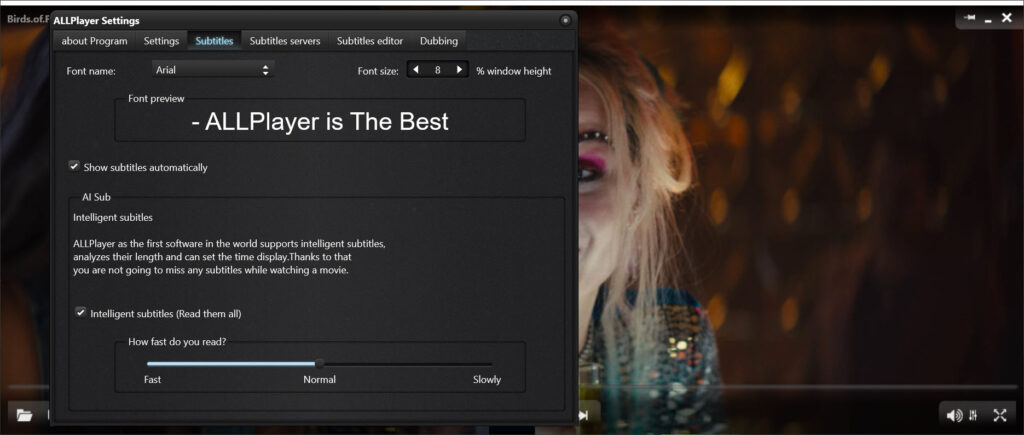Screen dimensions: 1024x435
Task: Click the '% window height' label
Action: coord(514,71)
